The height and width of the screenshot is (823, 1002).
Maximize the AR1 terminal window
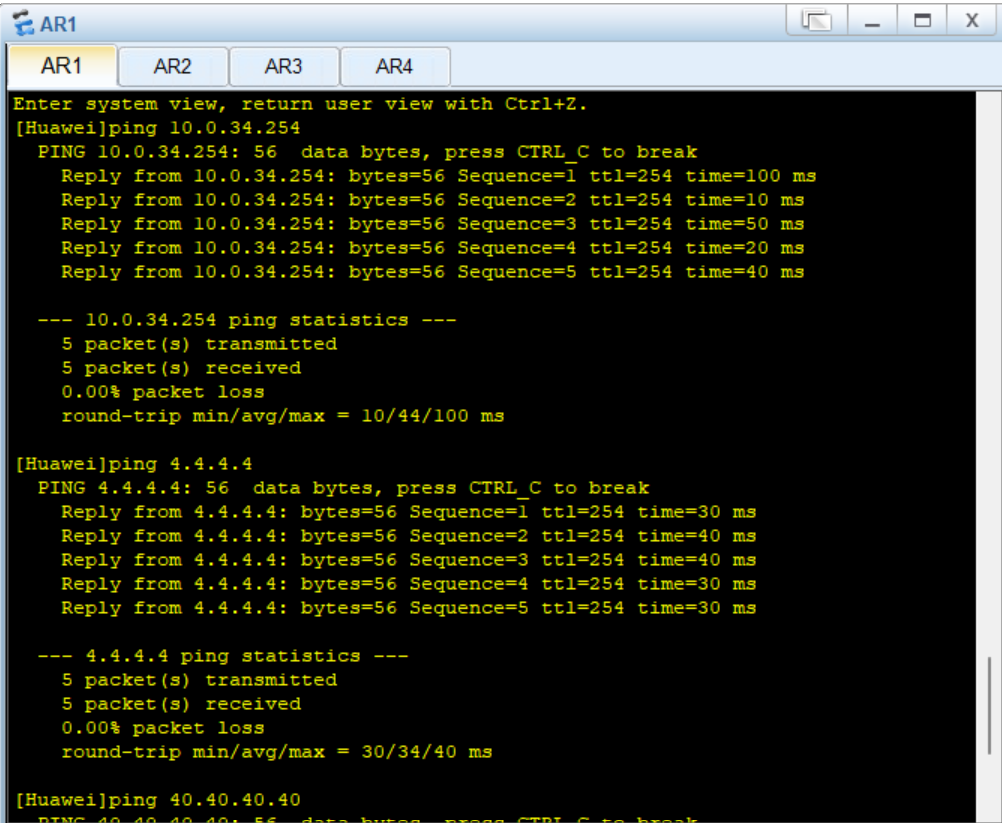(922, 20)
